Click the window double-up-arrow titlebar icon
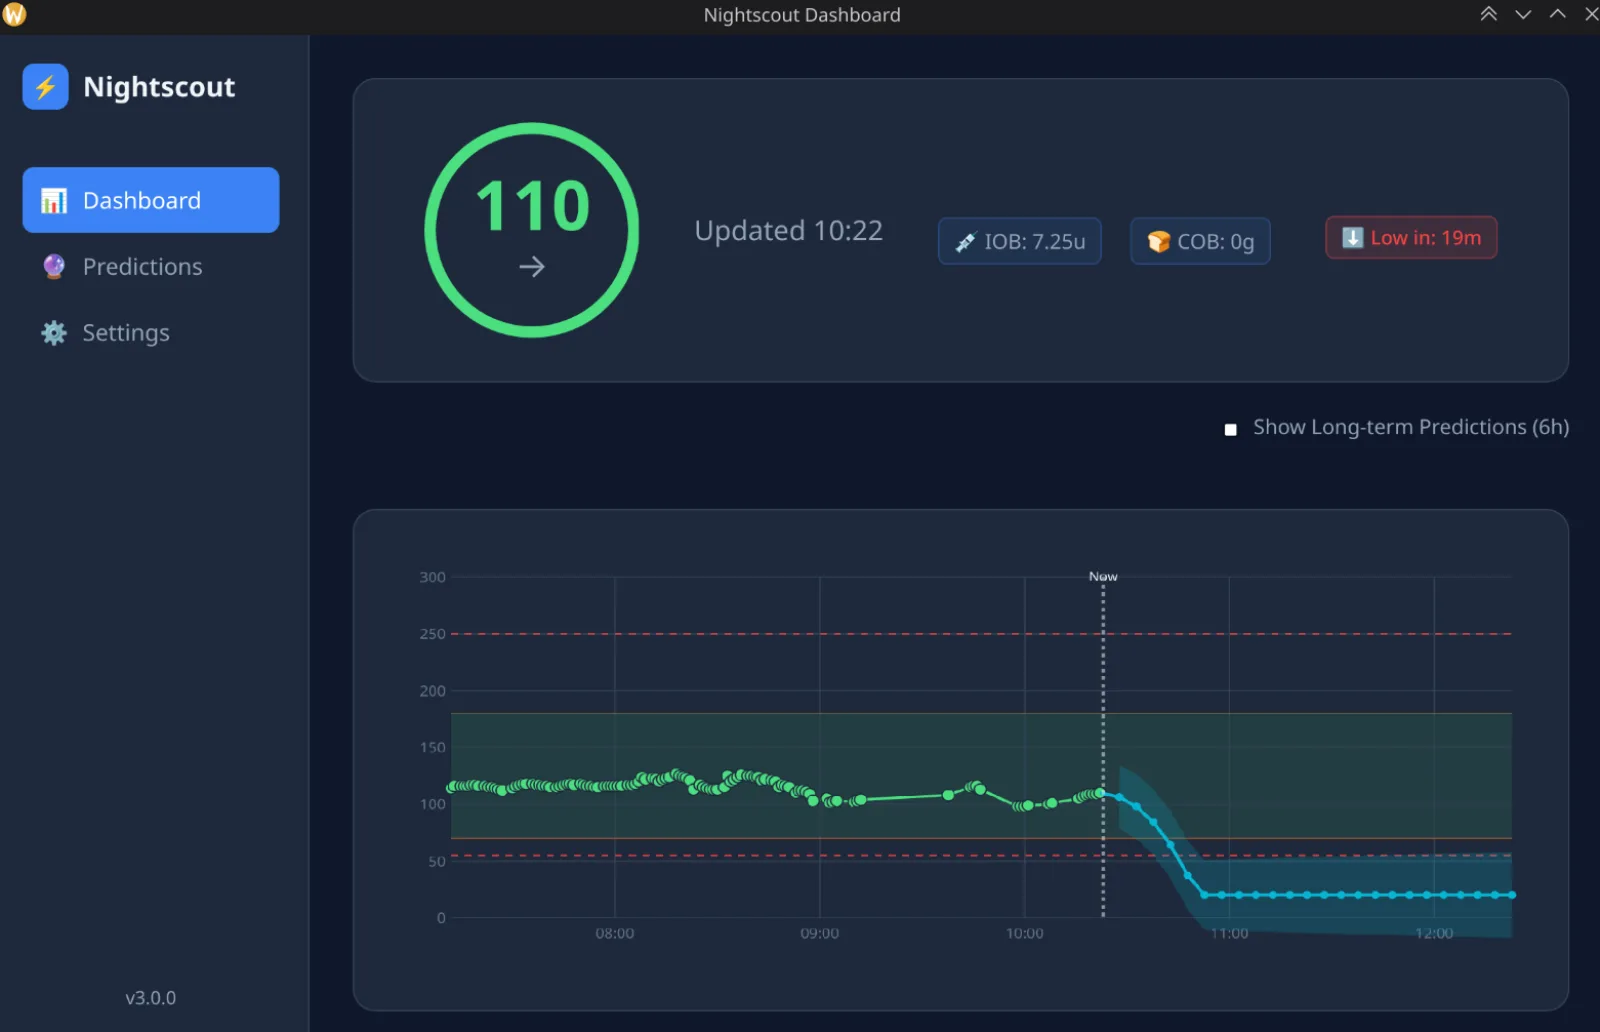This screenshot has width=1600, height=1032. pyautogui.click(x=1489, y=14)
